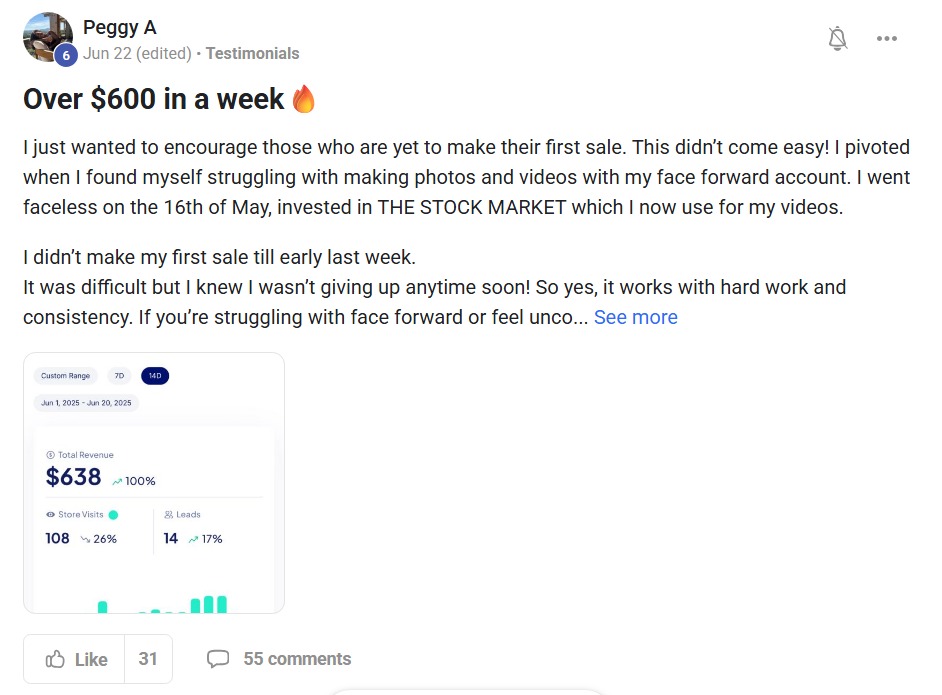This screenshot has width=942, height=695.
Task: Click the teal dot next to Store Visits
Action: click(113, 515)
